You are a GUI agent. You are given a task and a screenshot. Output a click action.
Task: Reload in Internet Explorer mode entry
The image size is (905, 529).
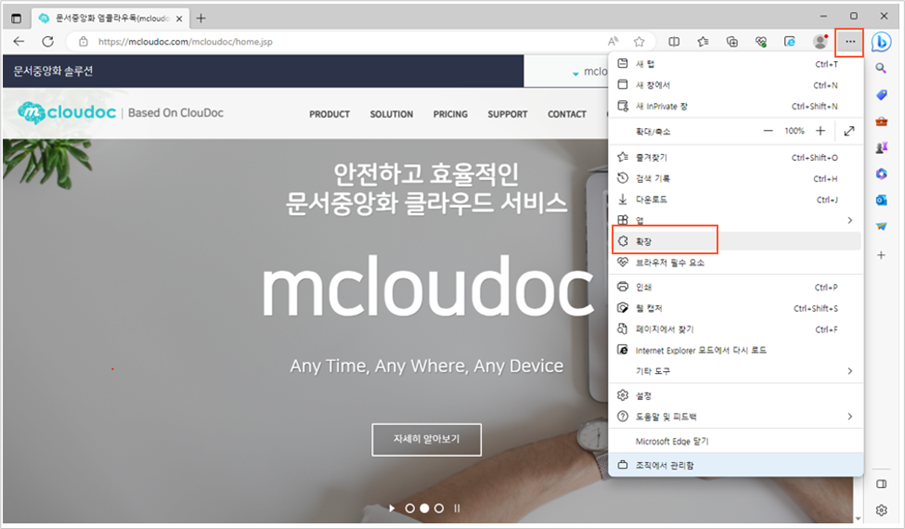point(736,350)
